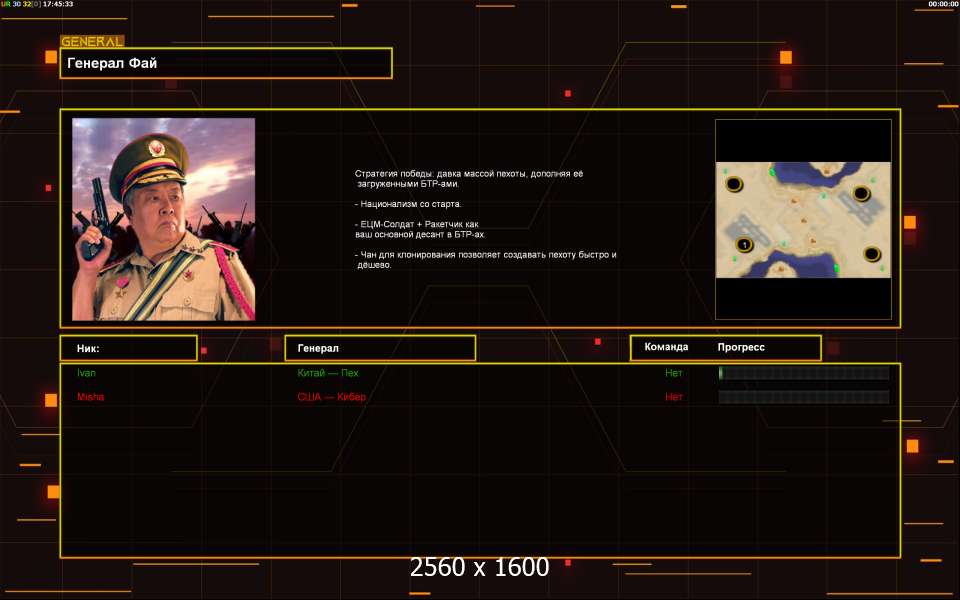Click the desert minimap preview
This screenshot has width=960, height=600.
point(803,220)
